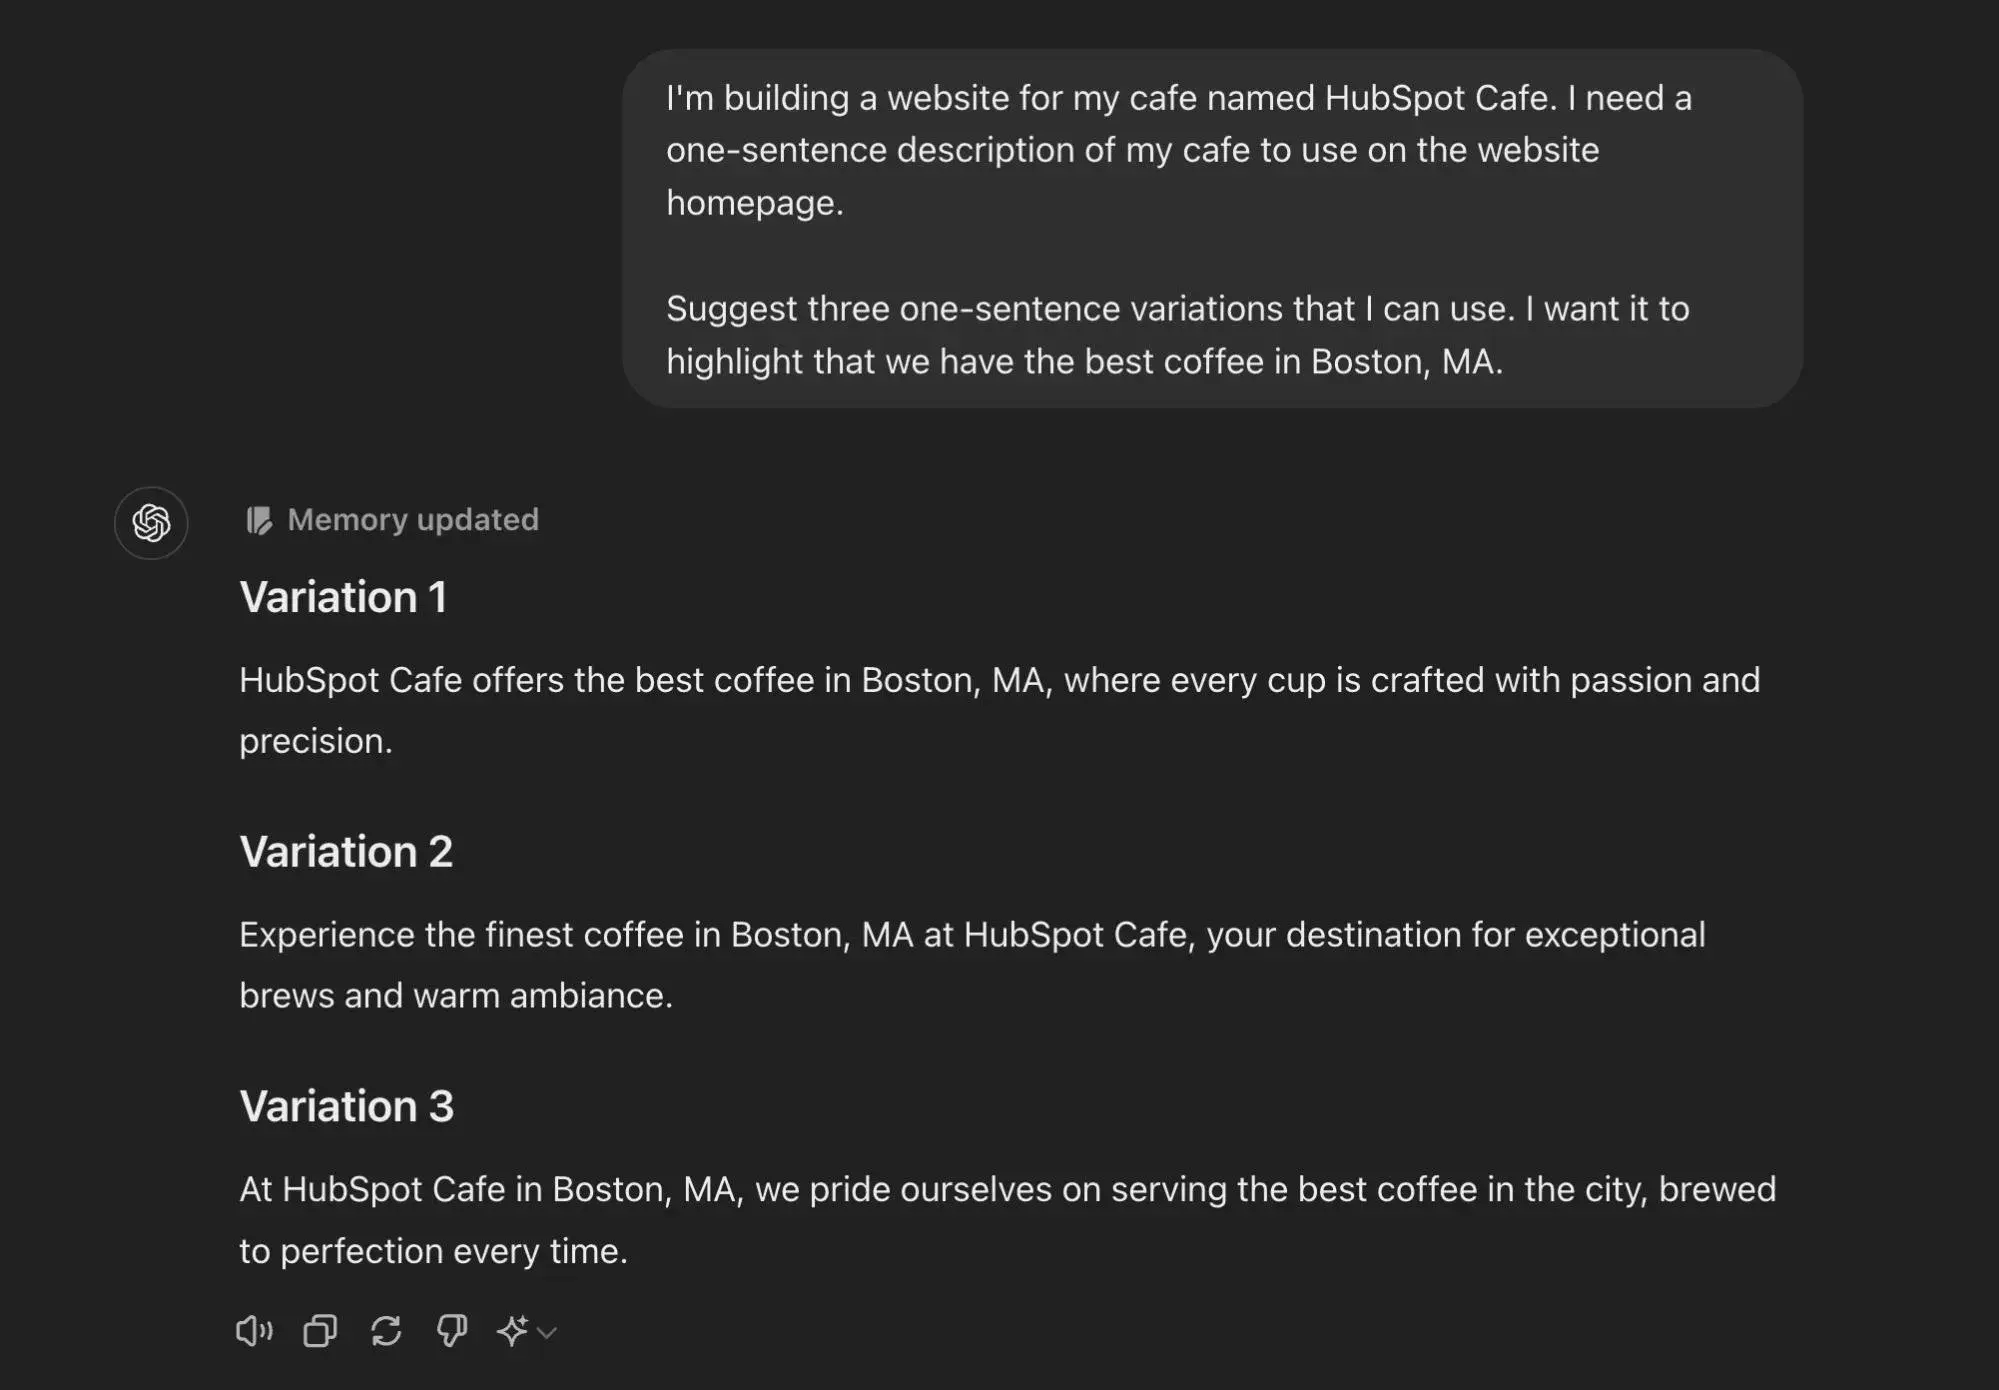Click the Memory updated pencil icon
Image resolution: width=1999 pixels, height=1390 pixels.
(x=259, y=520)
